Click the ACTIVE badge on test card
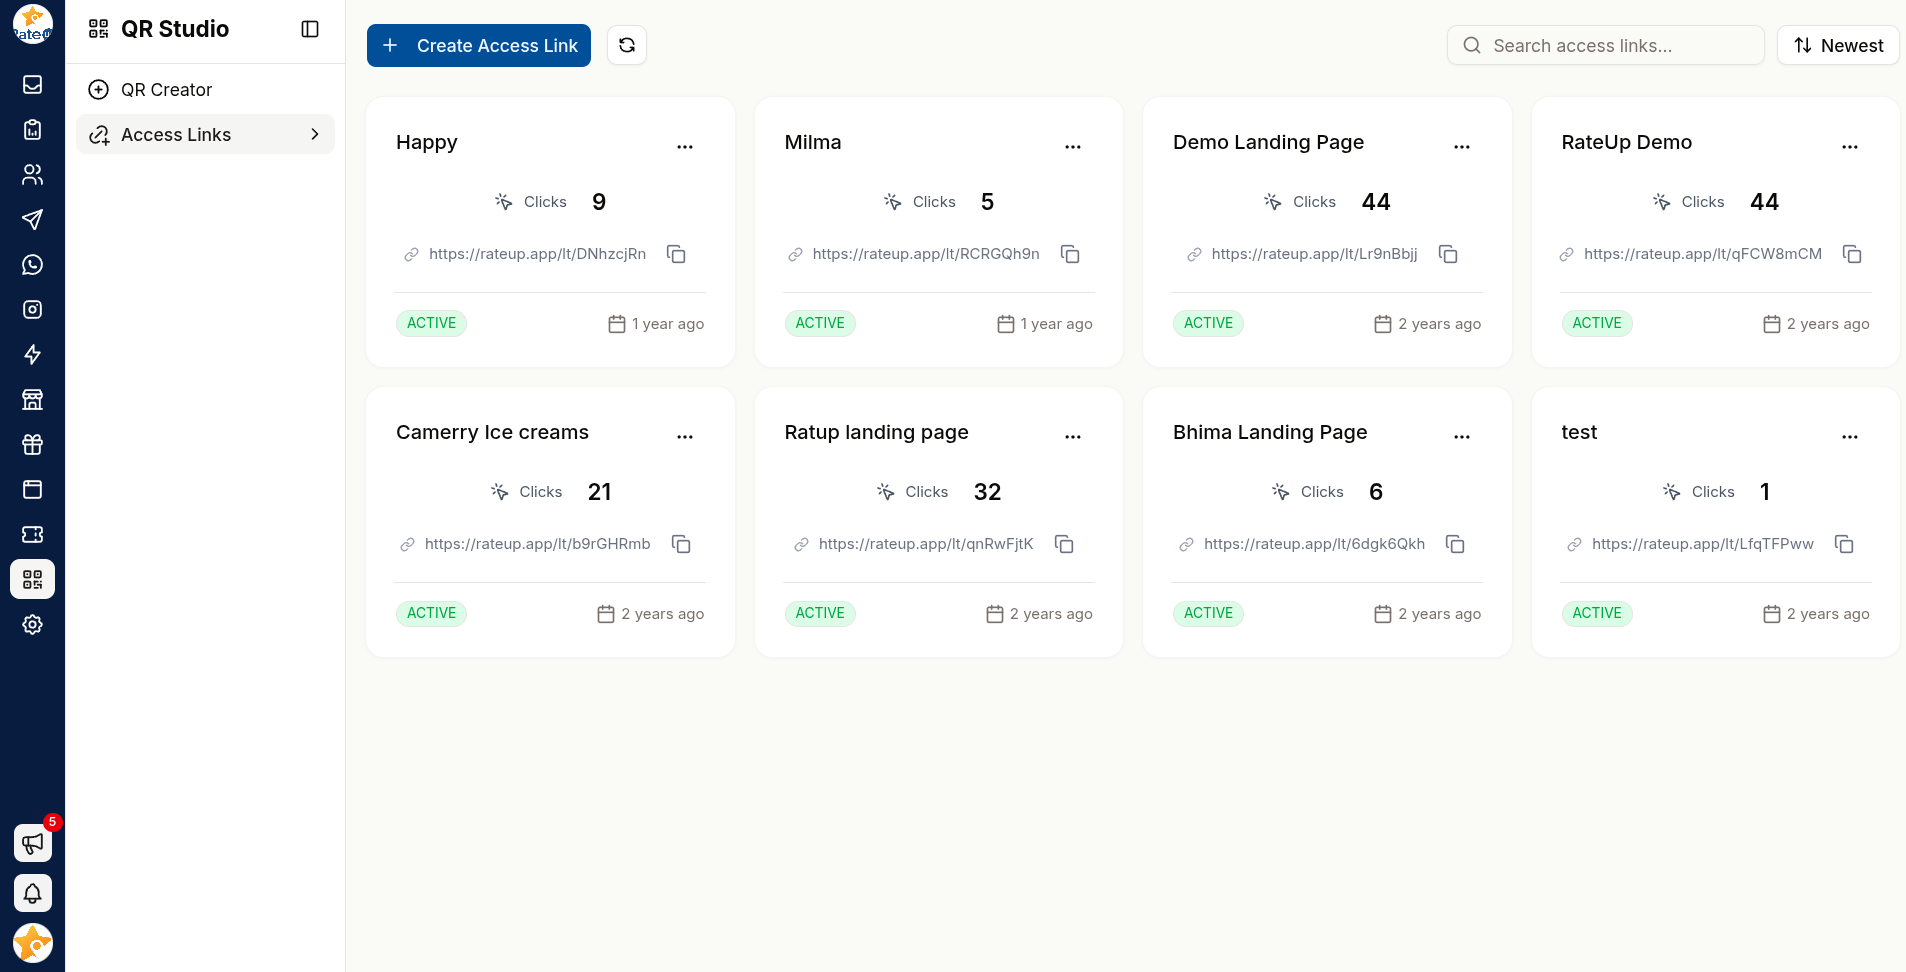The image size is (1906, 972). coord(1597,613)
